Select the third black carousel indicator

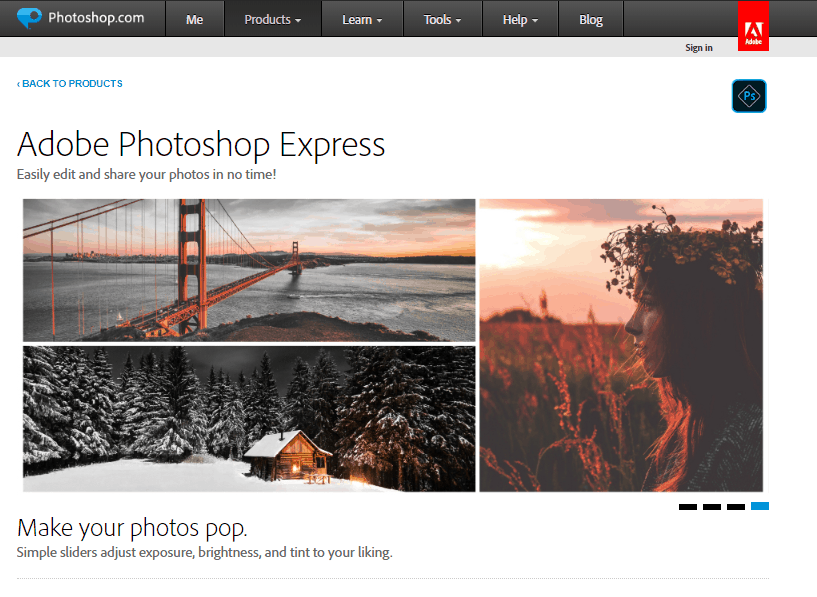click(x=736, y=506)
